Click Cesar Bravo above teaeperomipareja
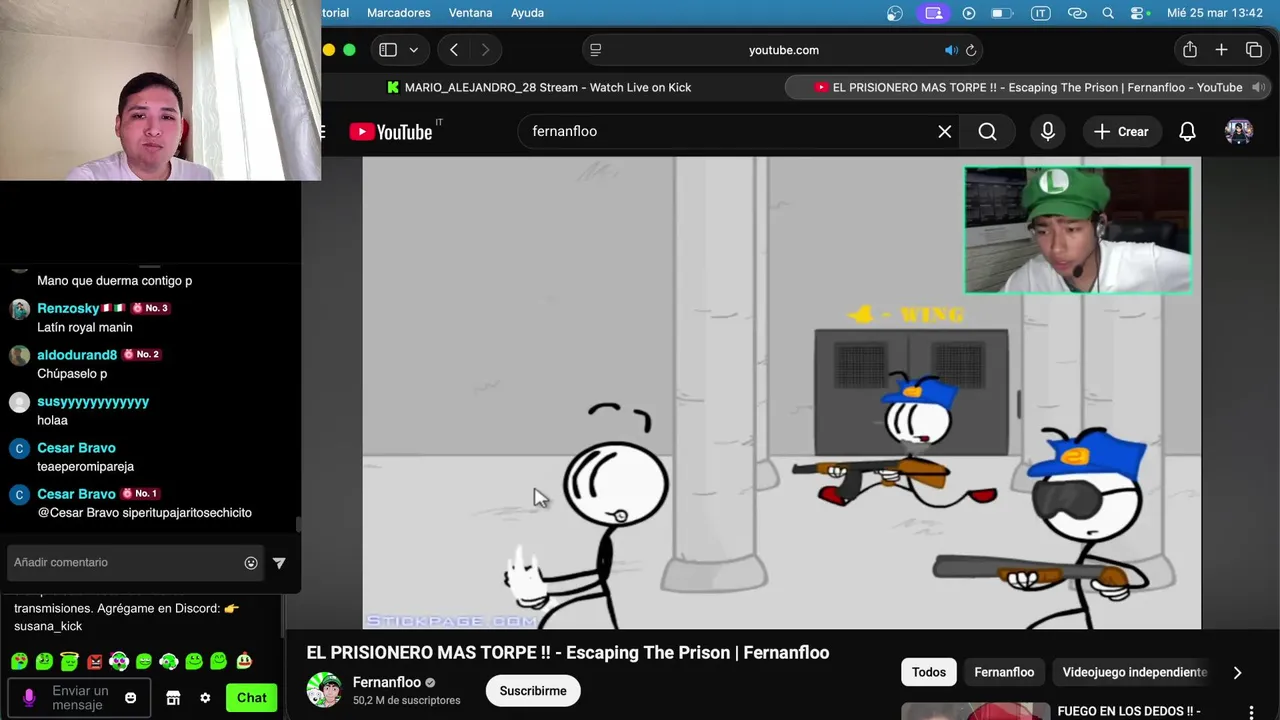The width and height of the screenshot is (1280, 720). click(76, 448)
